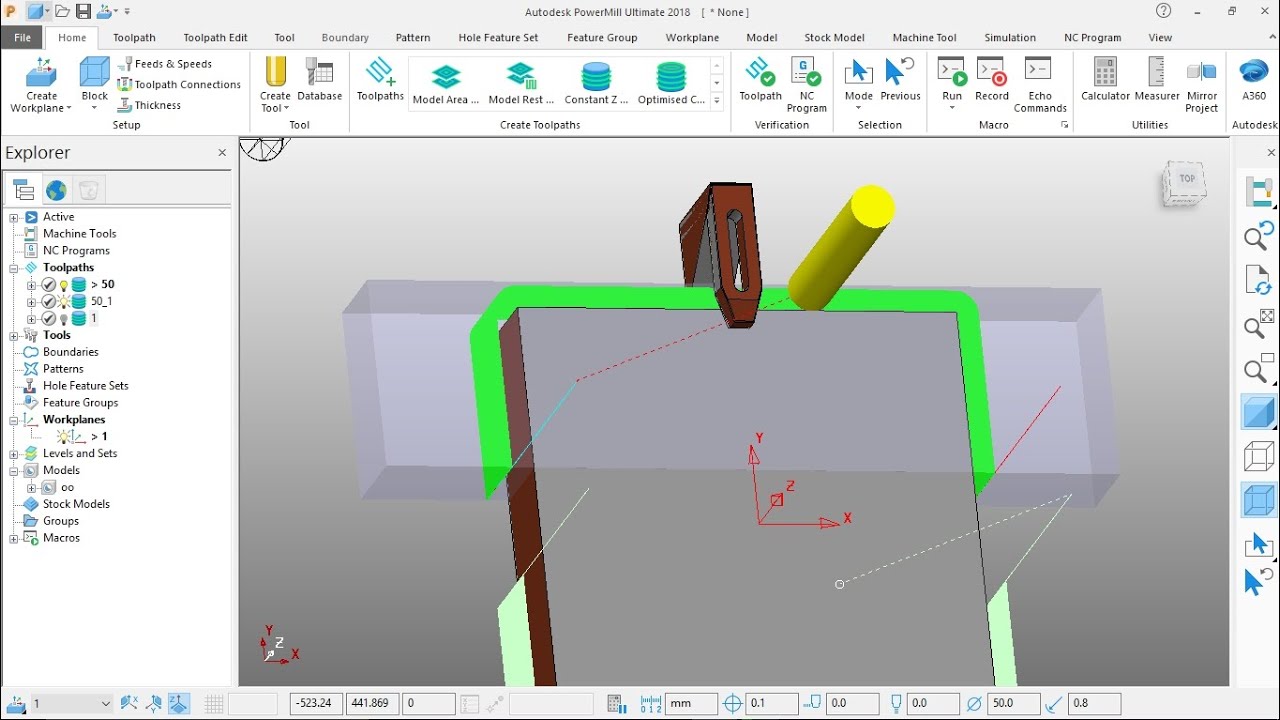Close the Explorer panel
This screenshot has height=720, width=1280.
[222, 153]
